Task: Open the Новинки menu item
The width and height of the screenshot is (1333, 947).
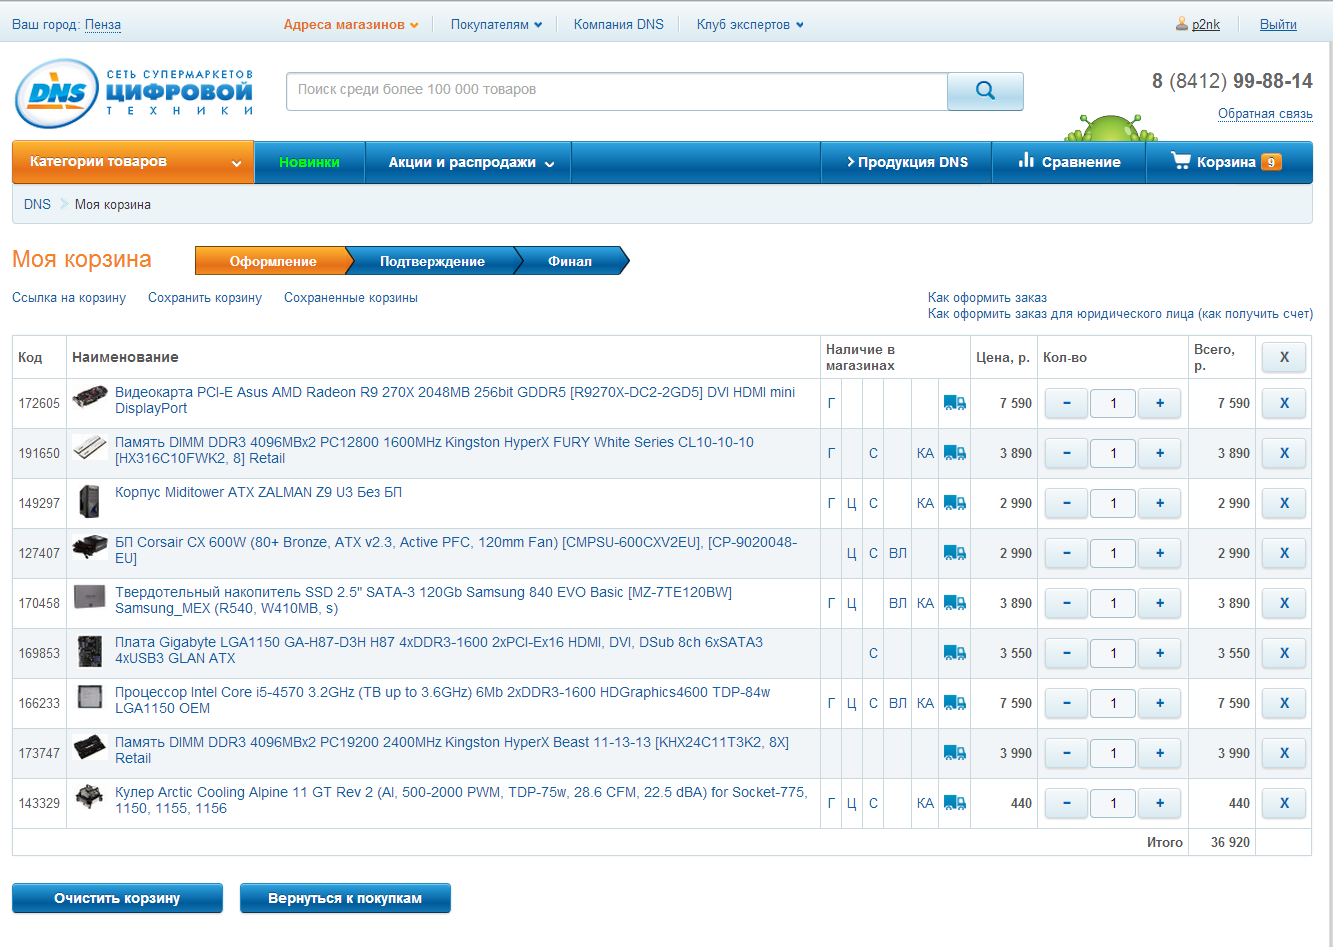Action: point(309,162)
